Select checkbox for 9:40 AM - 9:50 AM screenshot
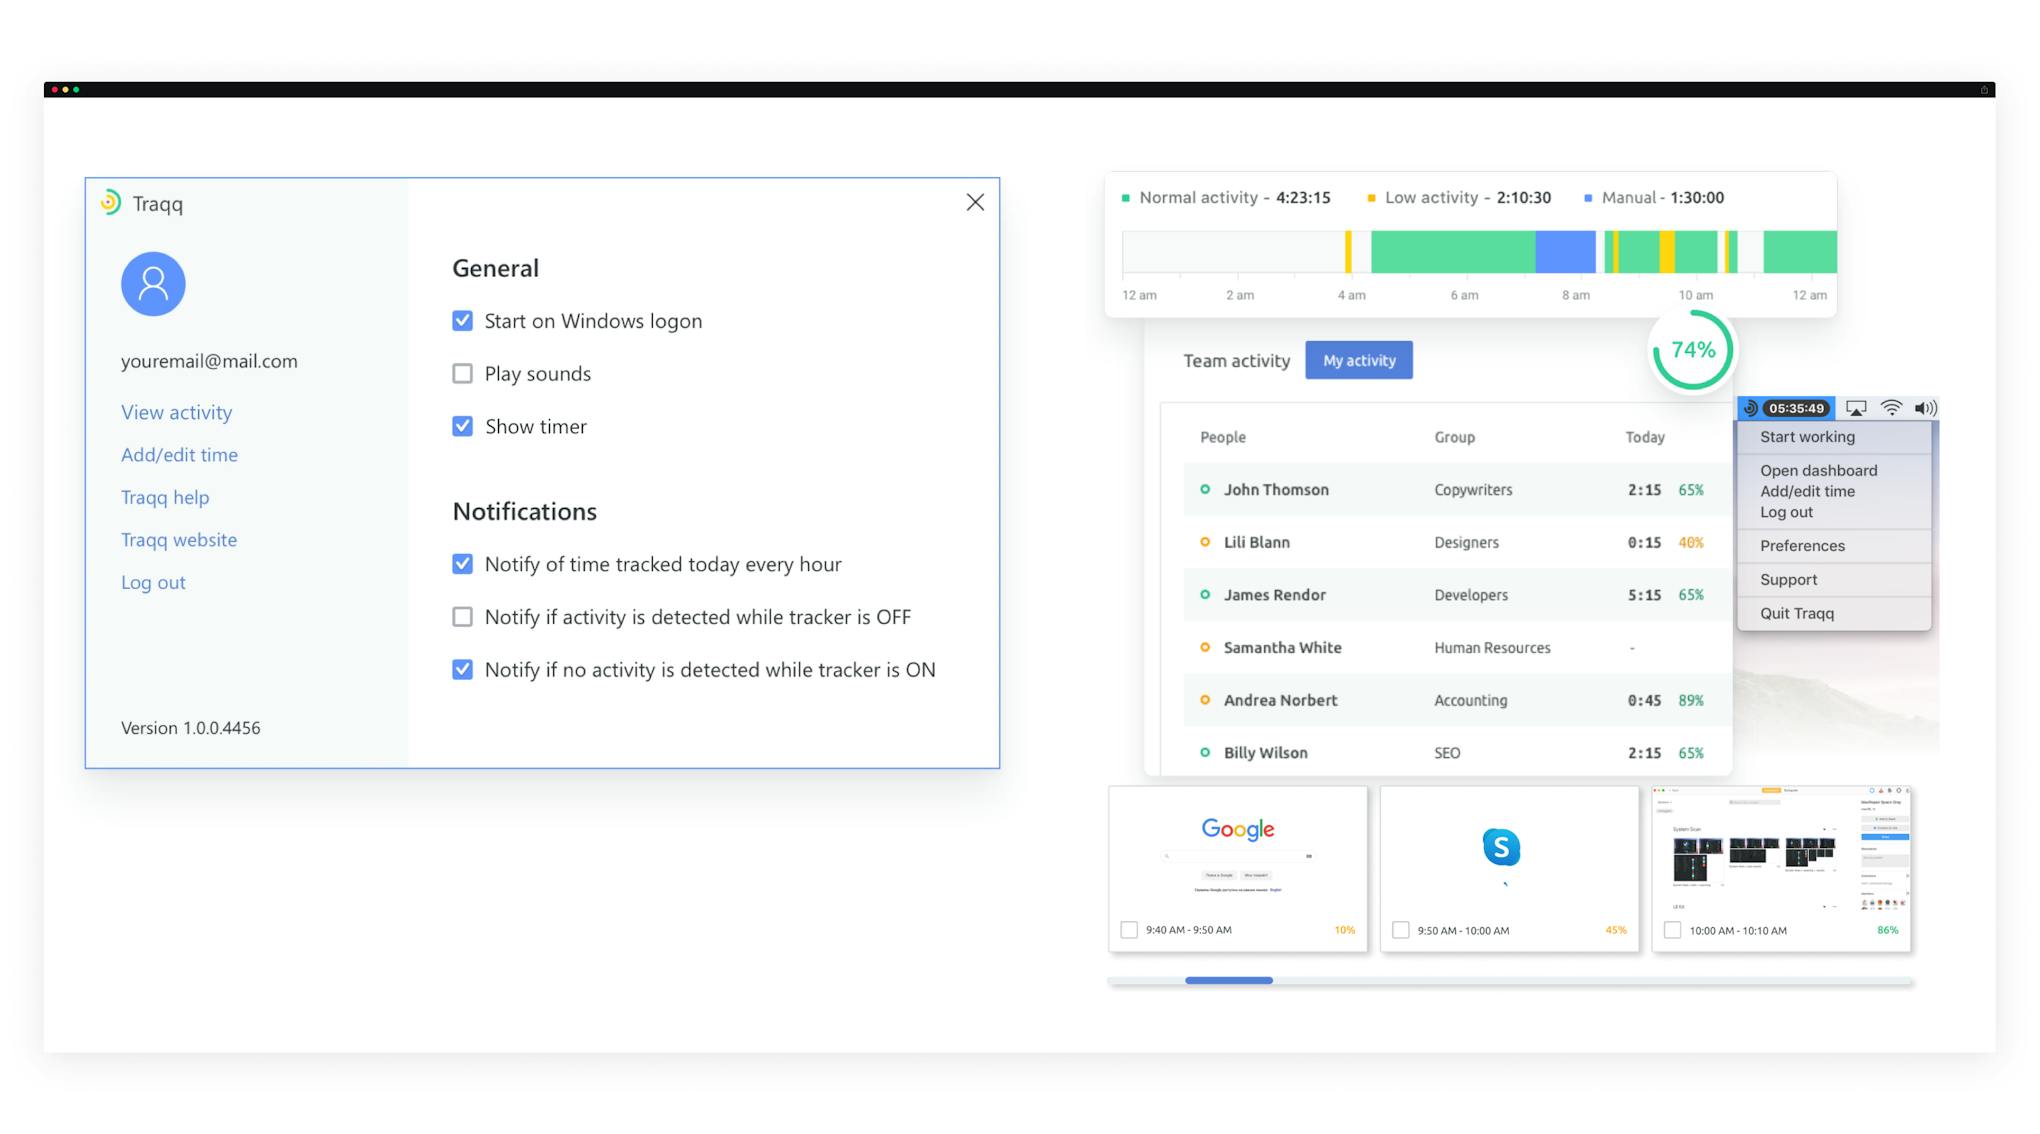This screenshot has height=1134, width=2040. click(1129, 930)
